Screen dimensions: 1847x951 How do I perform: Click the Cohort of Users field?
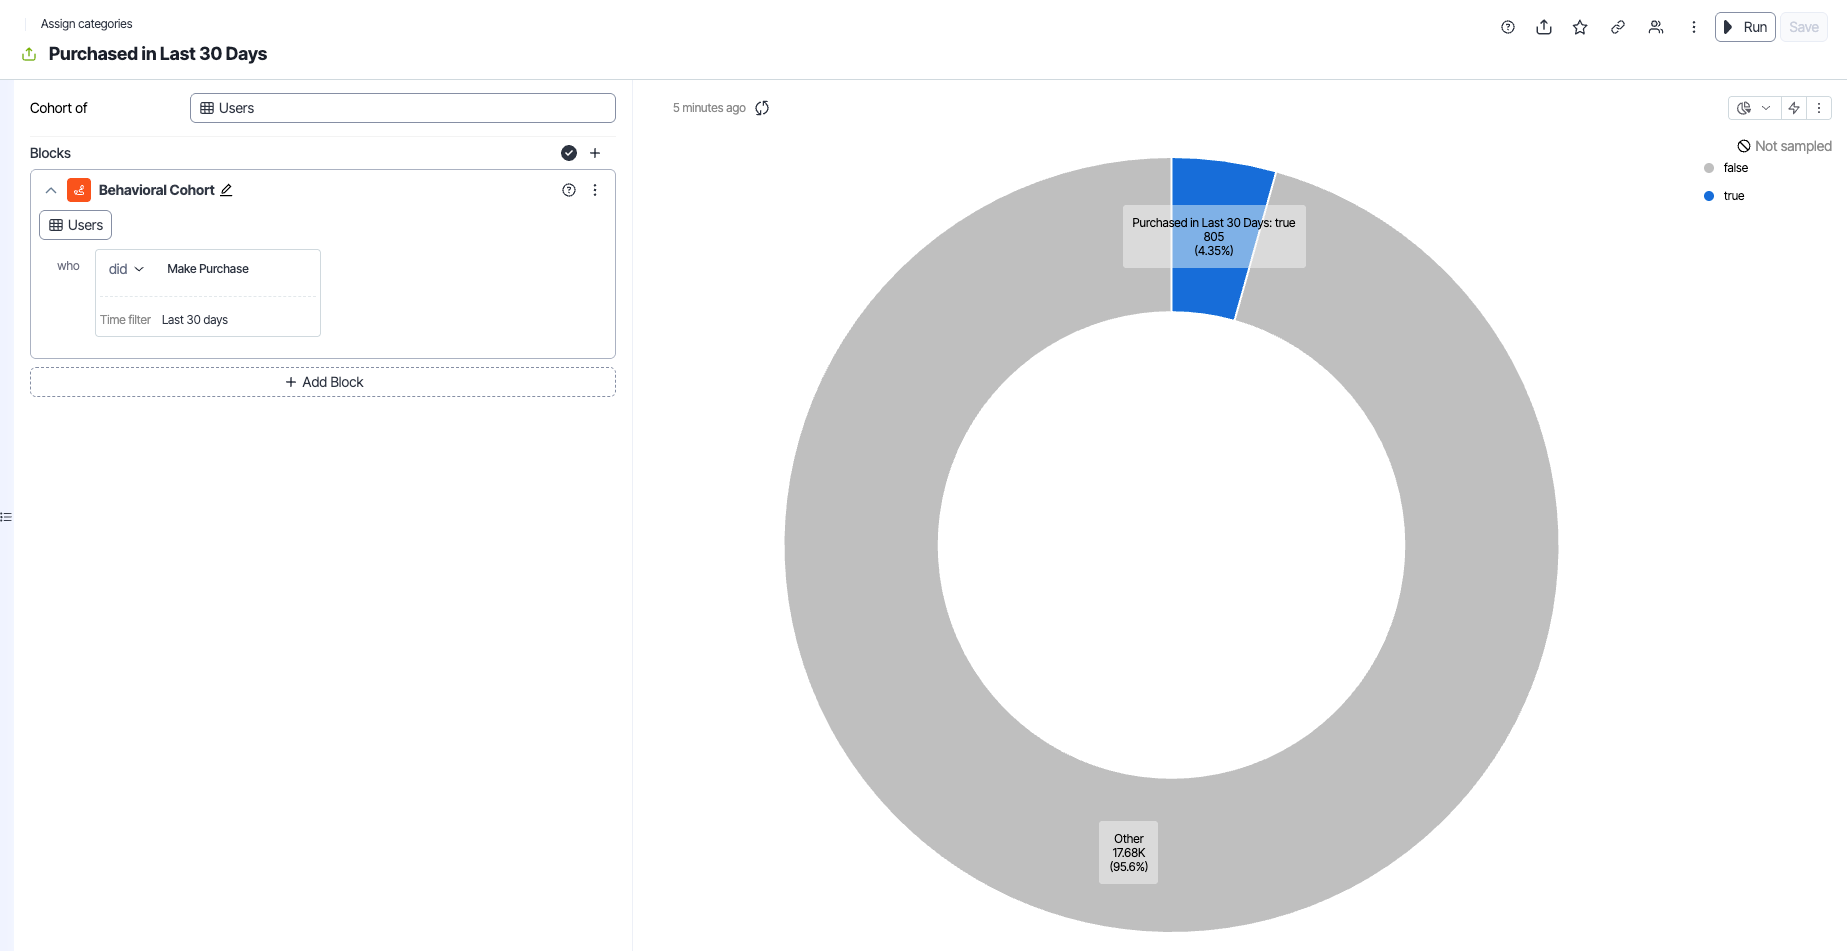coord(402,108)
